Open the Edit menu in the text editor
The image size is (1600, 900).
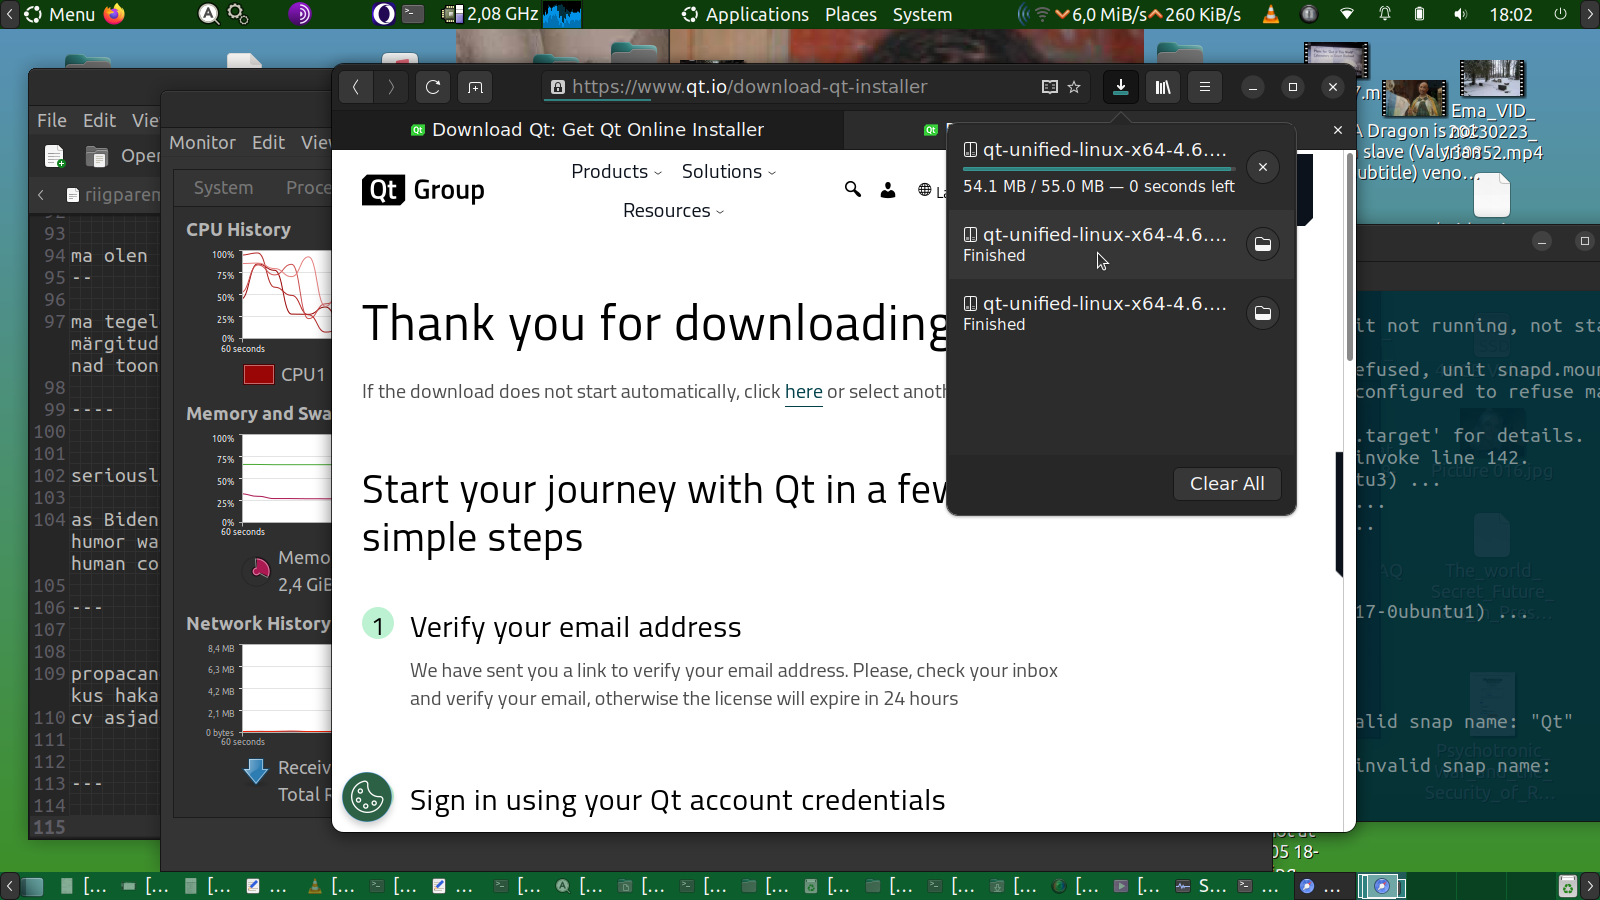coord(99,120)
